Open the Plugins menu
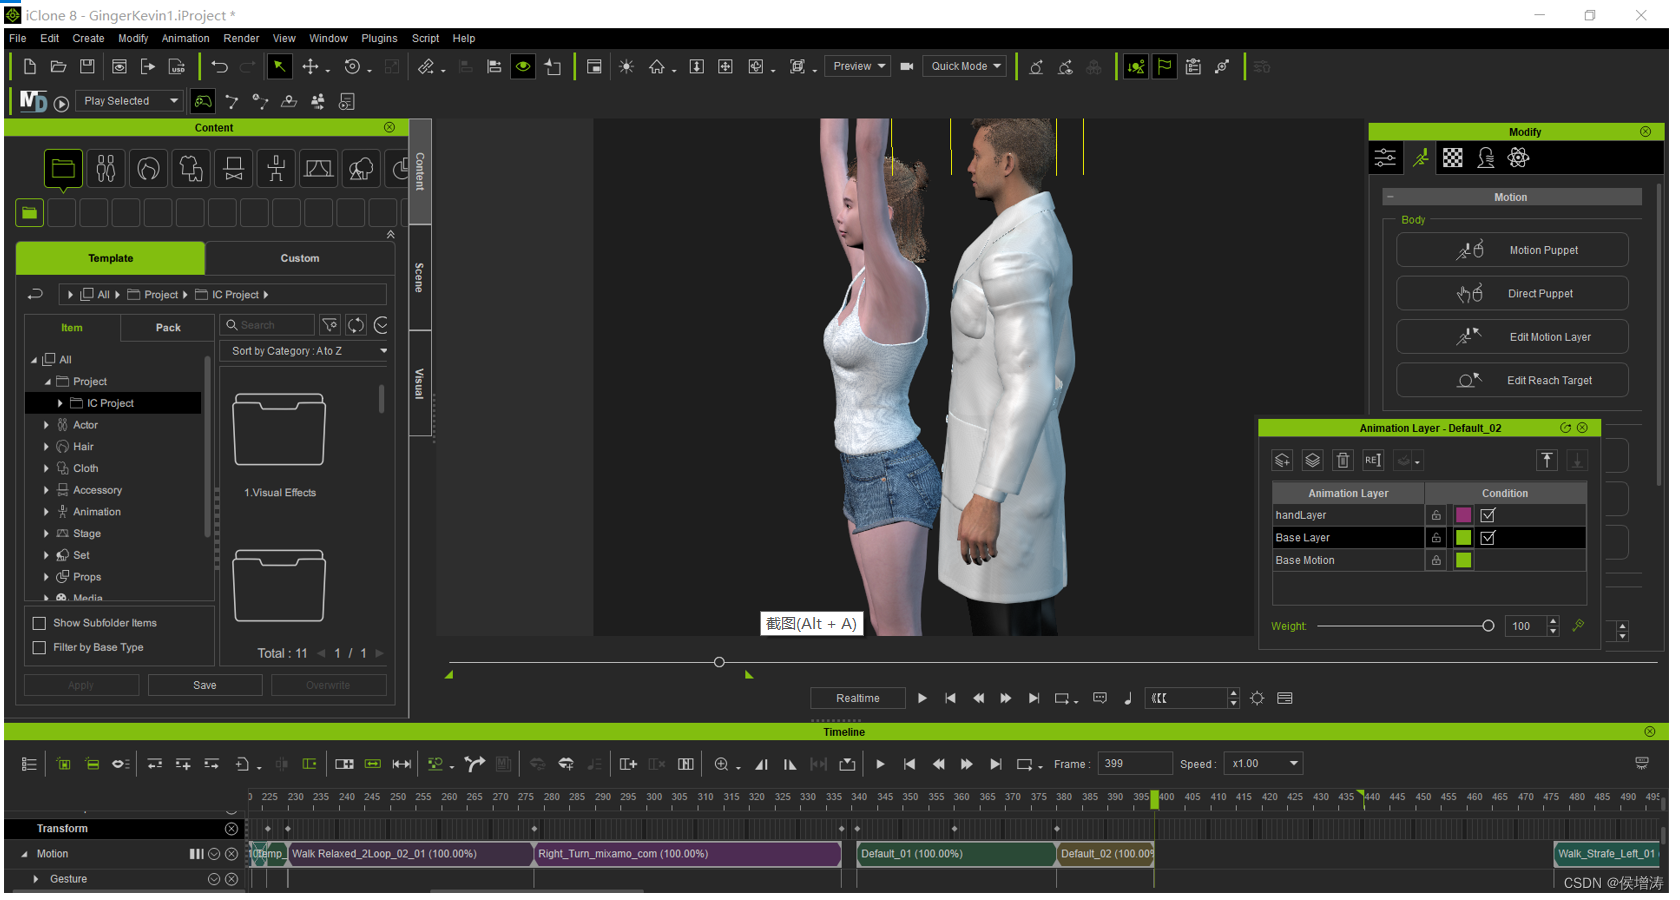This screenshot has width=1680, height=900. point(379,38)
